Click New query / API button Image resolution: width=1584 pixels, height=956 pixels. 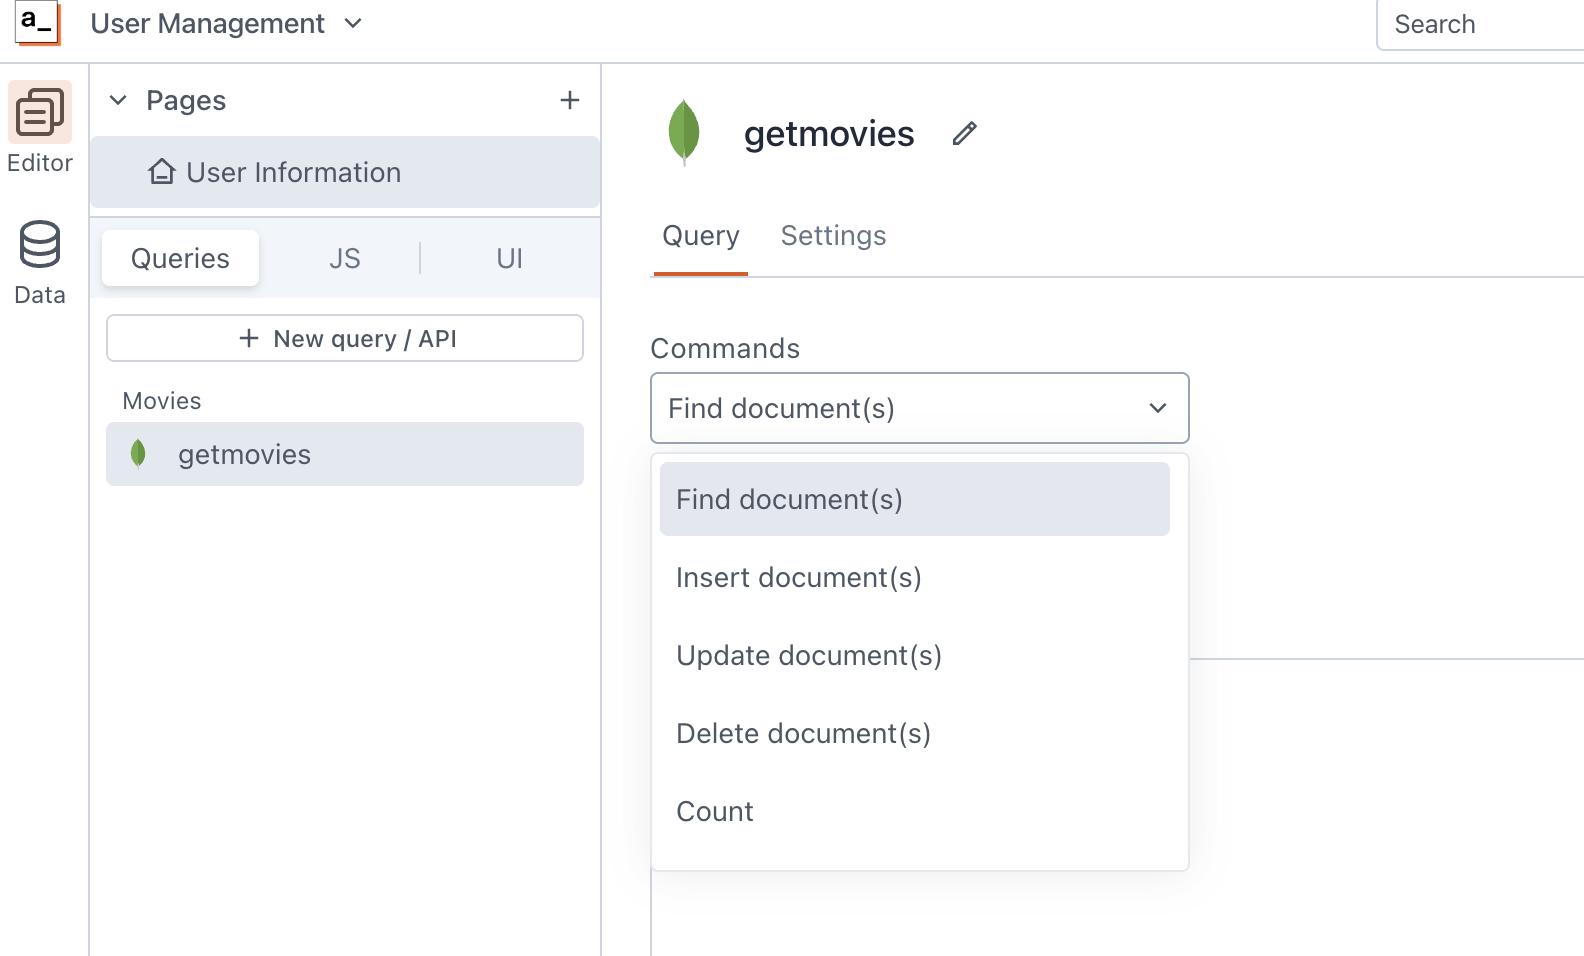(345, 339)
